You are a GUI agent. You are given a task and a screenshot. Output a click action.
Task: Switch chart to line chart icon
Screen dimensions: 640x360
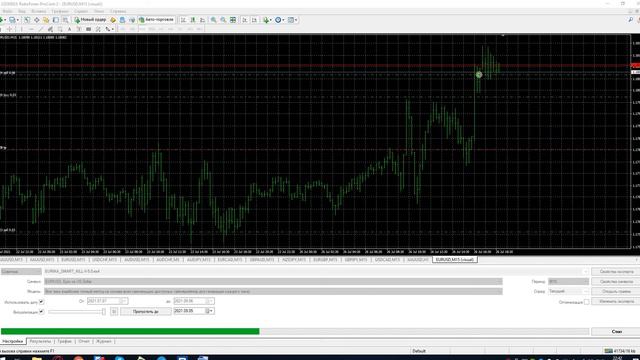tap(202, 20)
